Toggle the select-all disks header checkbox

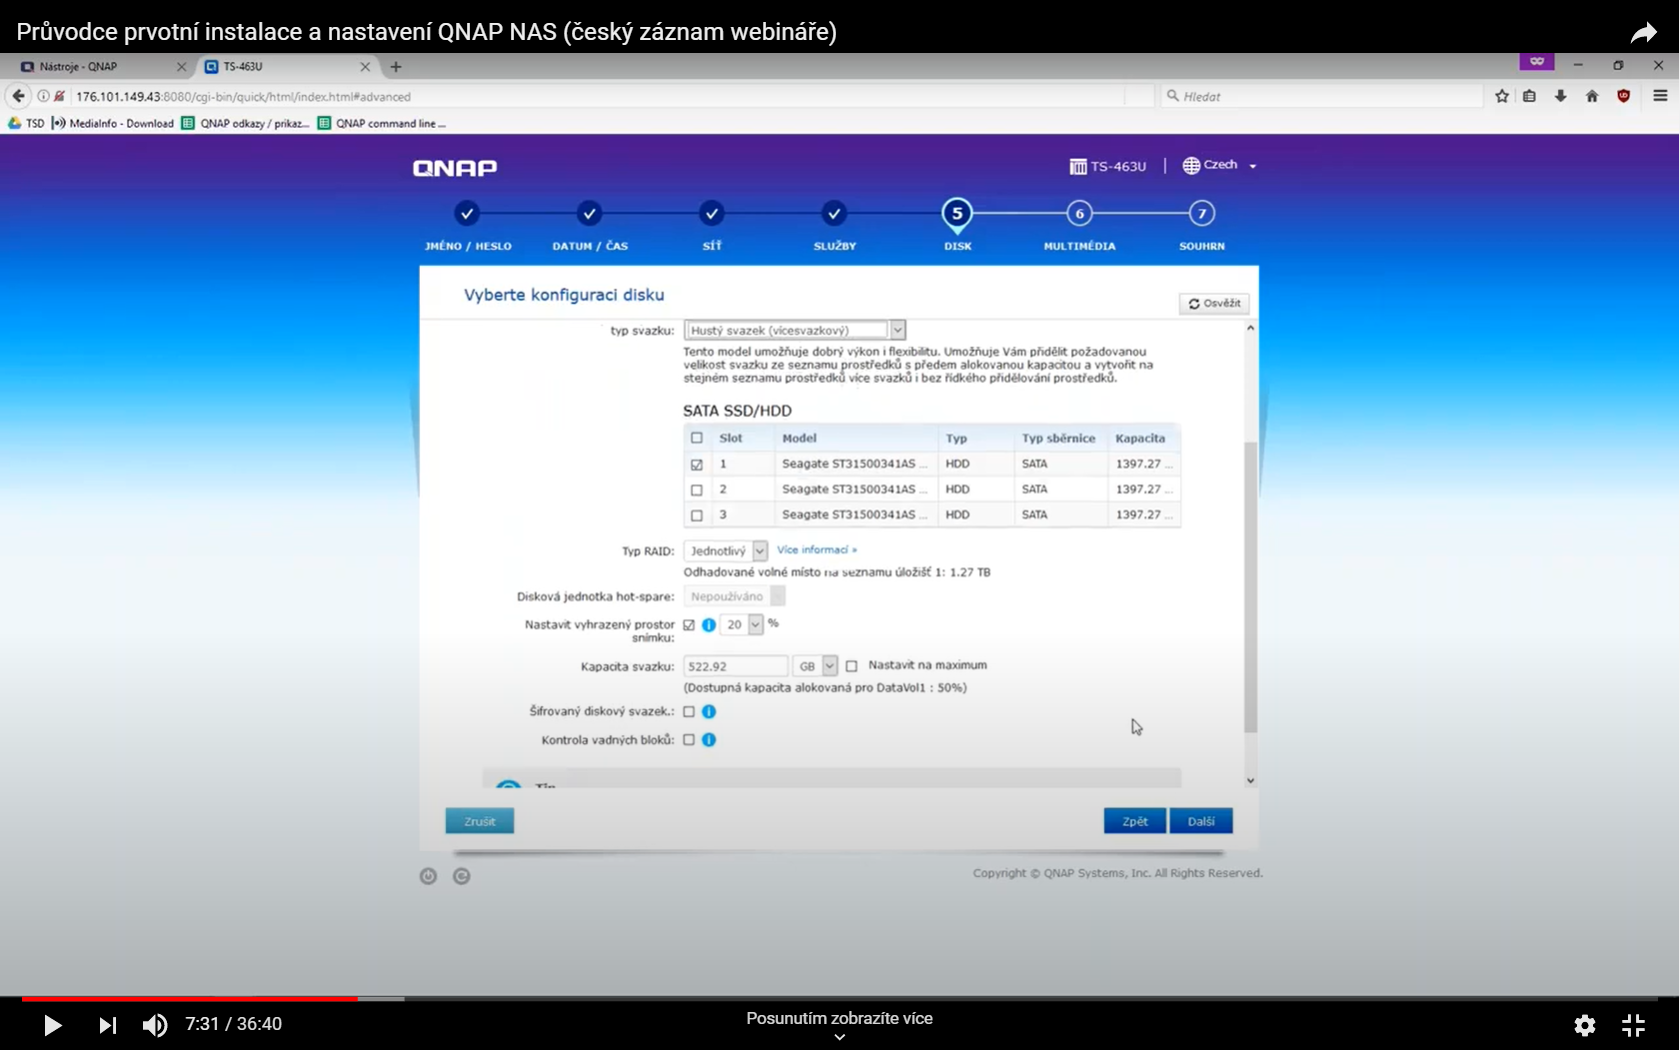pyautogui.click(x=697, y=438)
